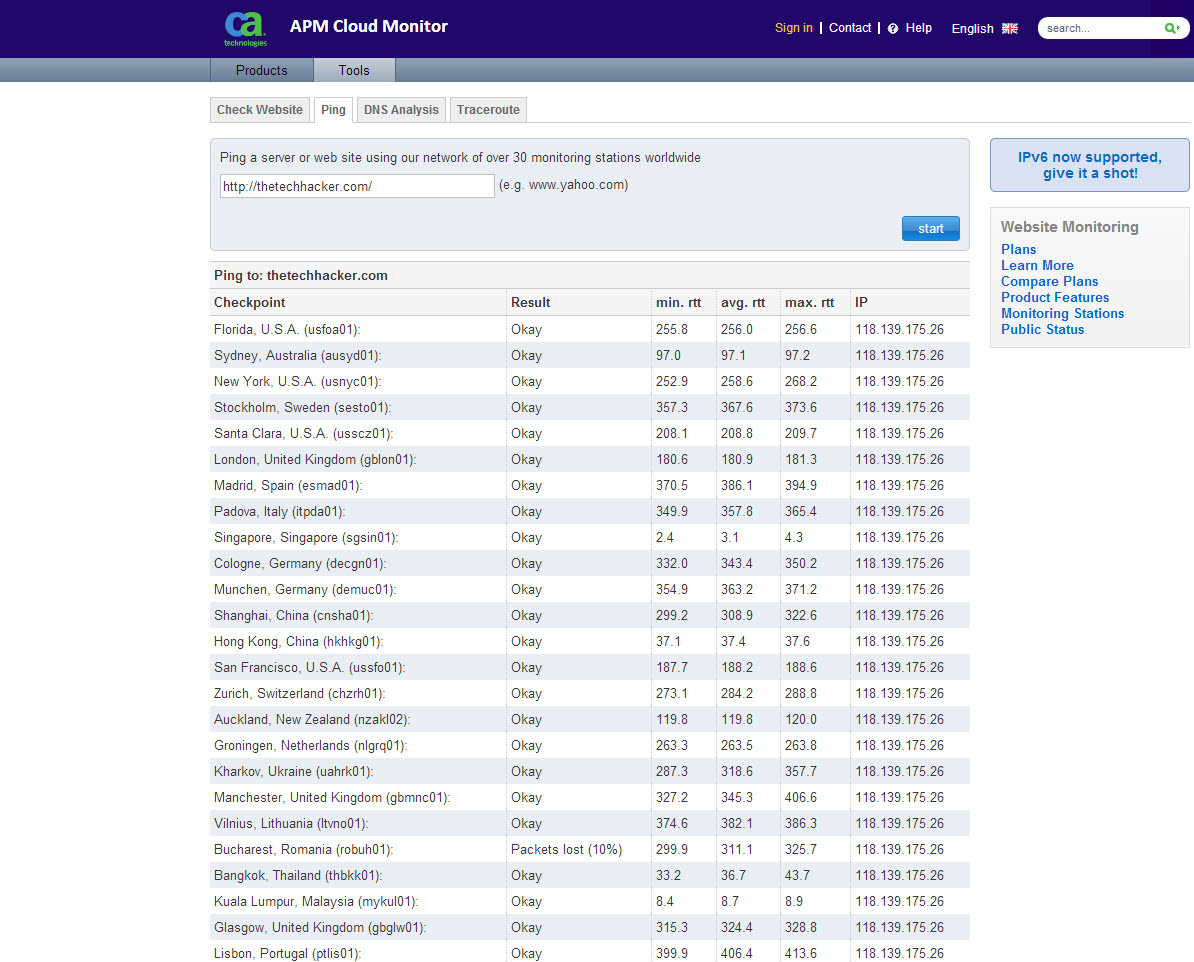Open the Learn More link
This screenshot has height=962, width=1194.
pos(1037,265)
